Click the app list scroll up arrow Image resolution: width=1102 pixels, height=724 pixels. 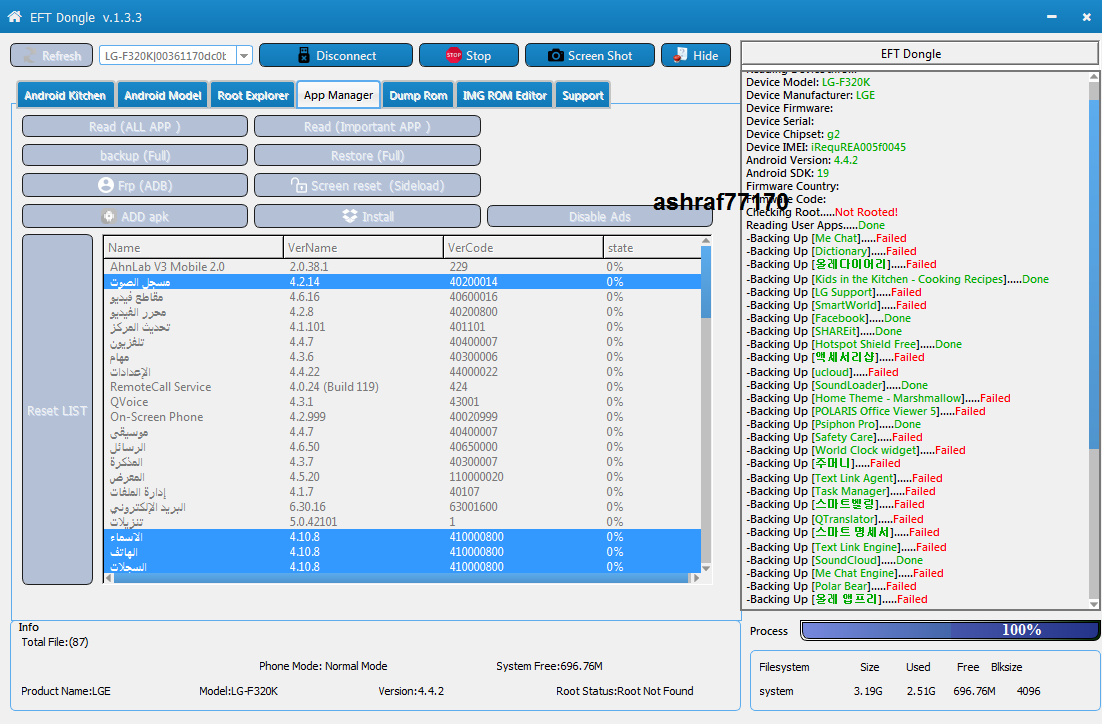706,241
